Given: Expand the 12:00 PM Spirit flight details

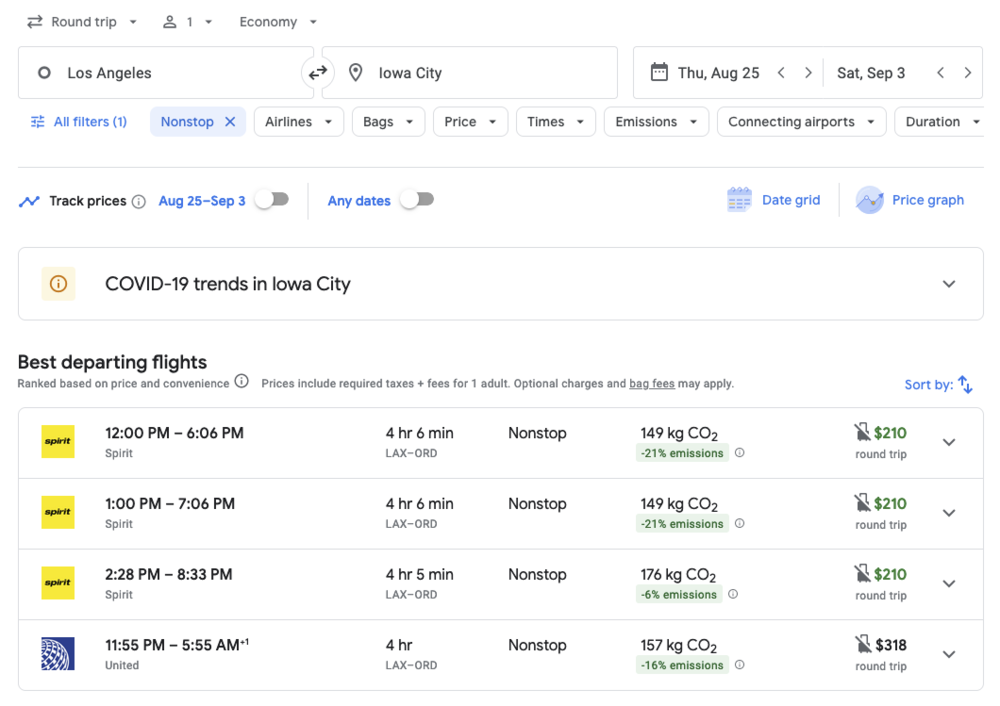Looking at the screenshot, I should pos(949,442).
